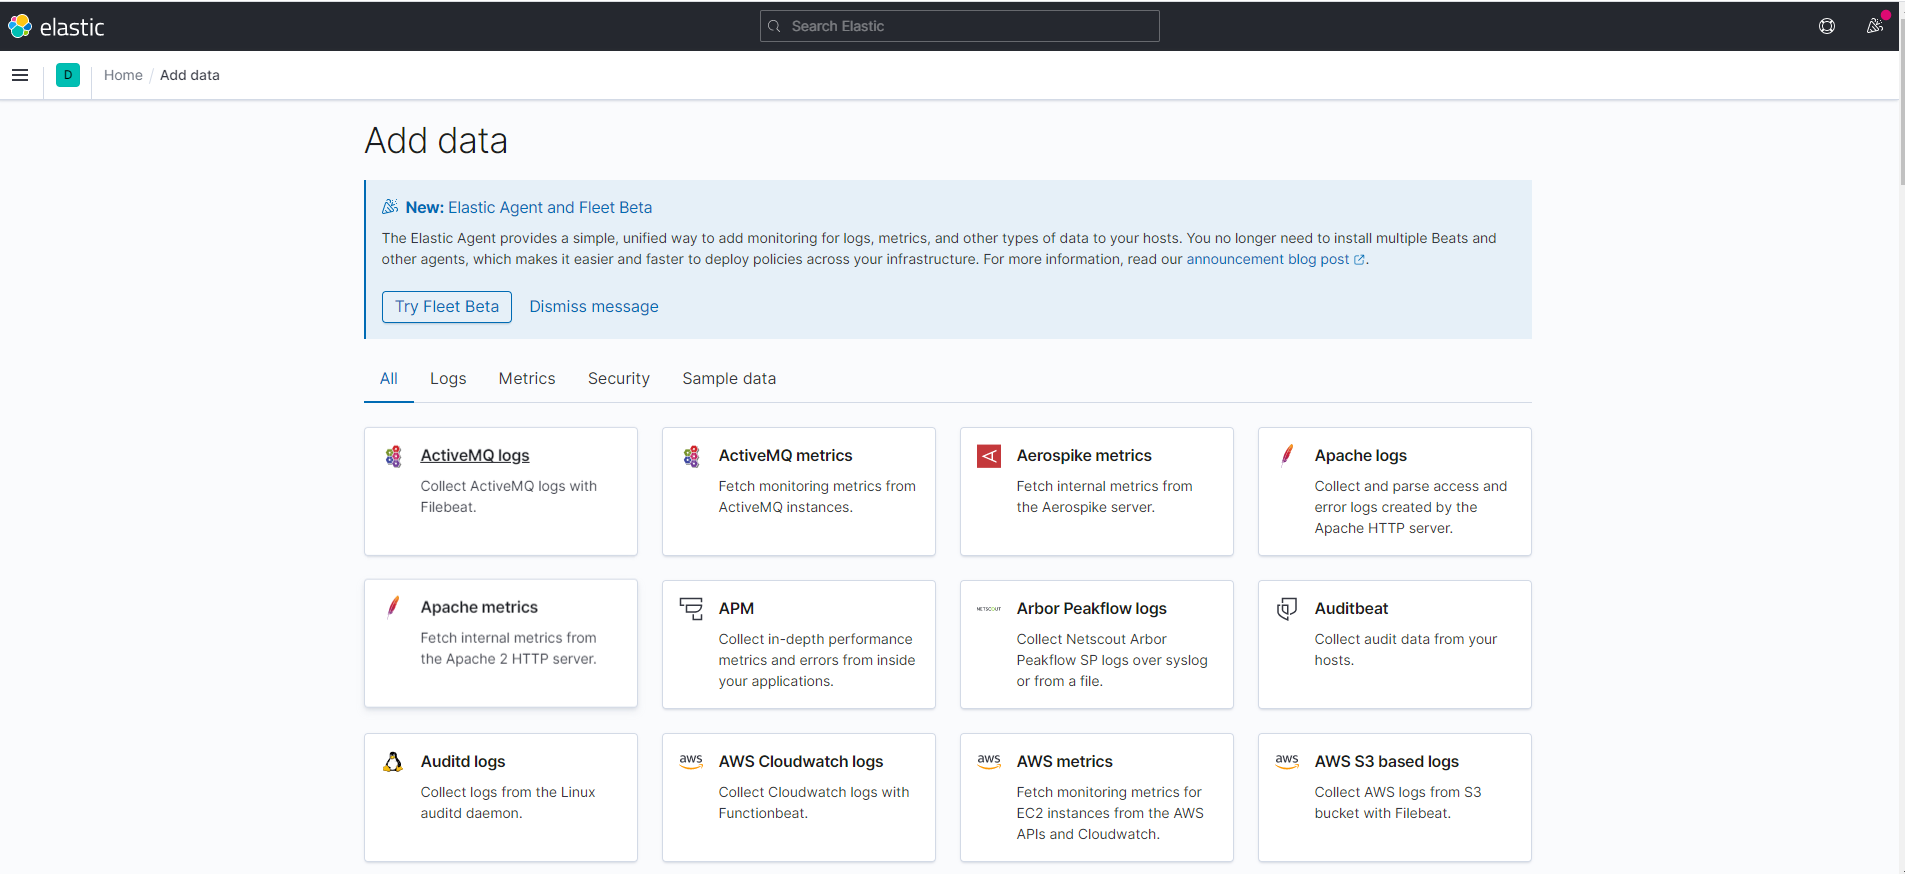This screenshot has height=874, width=1905.
Task: Go to Home breadcrumb link
Action: [x=123, y=75]
